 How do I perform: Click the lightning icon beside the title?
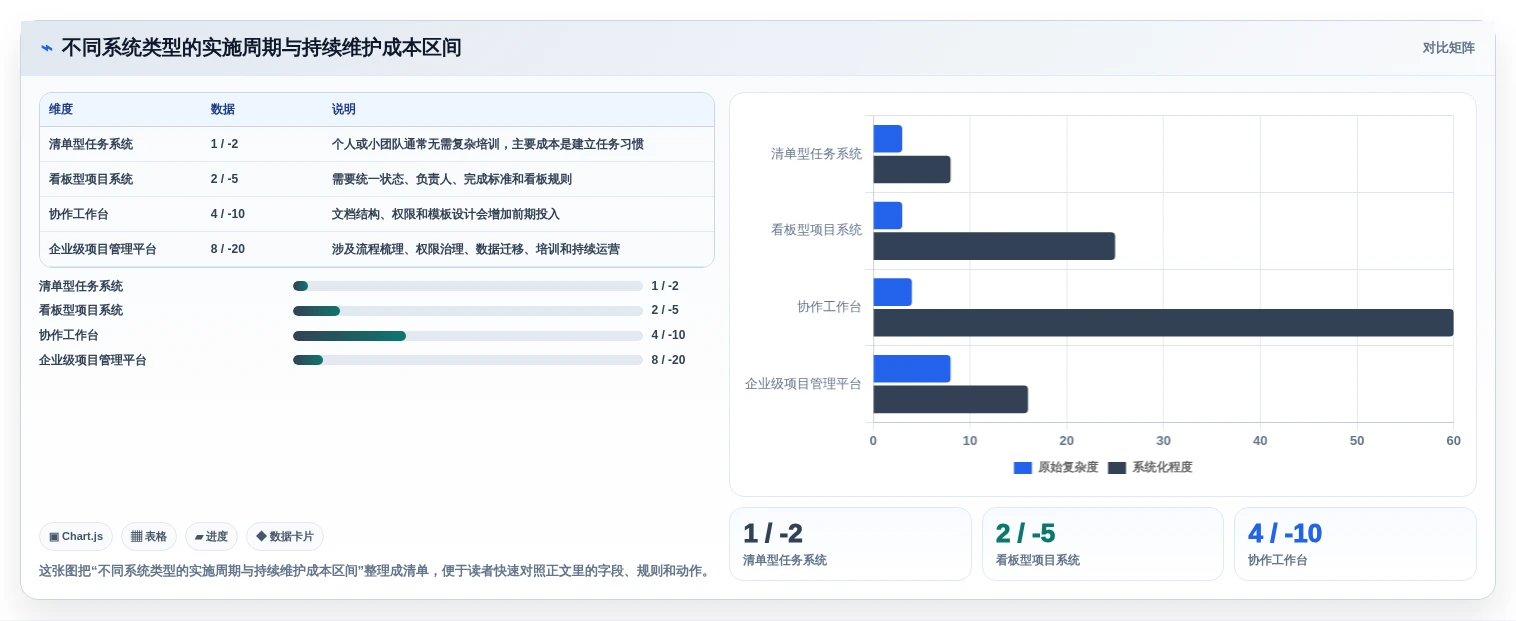47,48
